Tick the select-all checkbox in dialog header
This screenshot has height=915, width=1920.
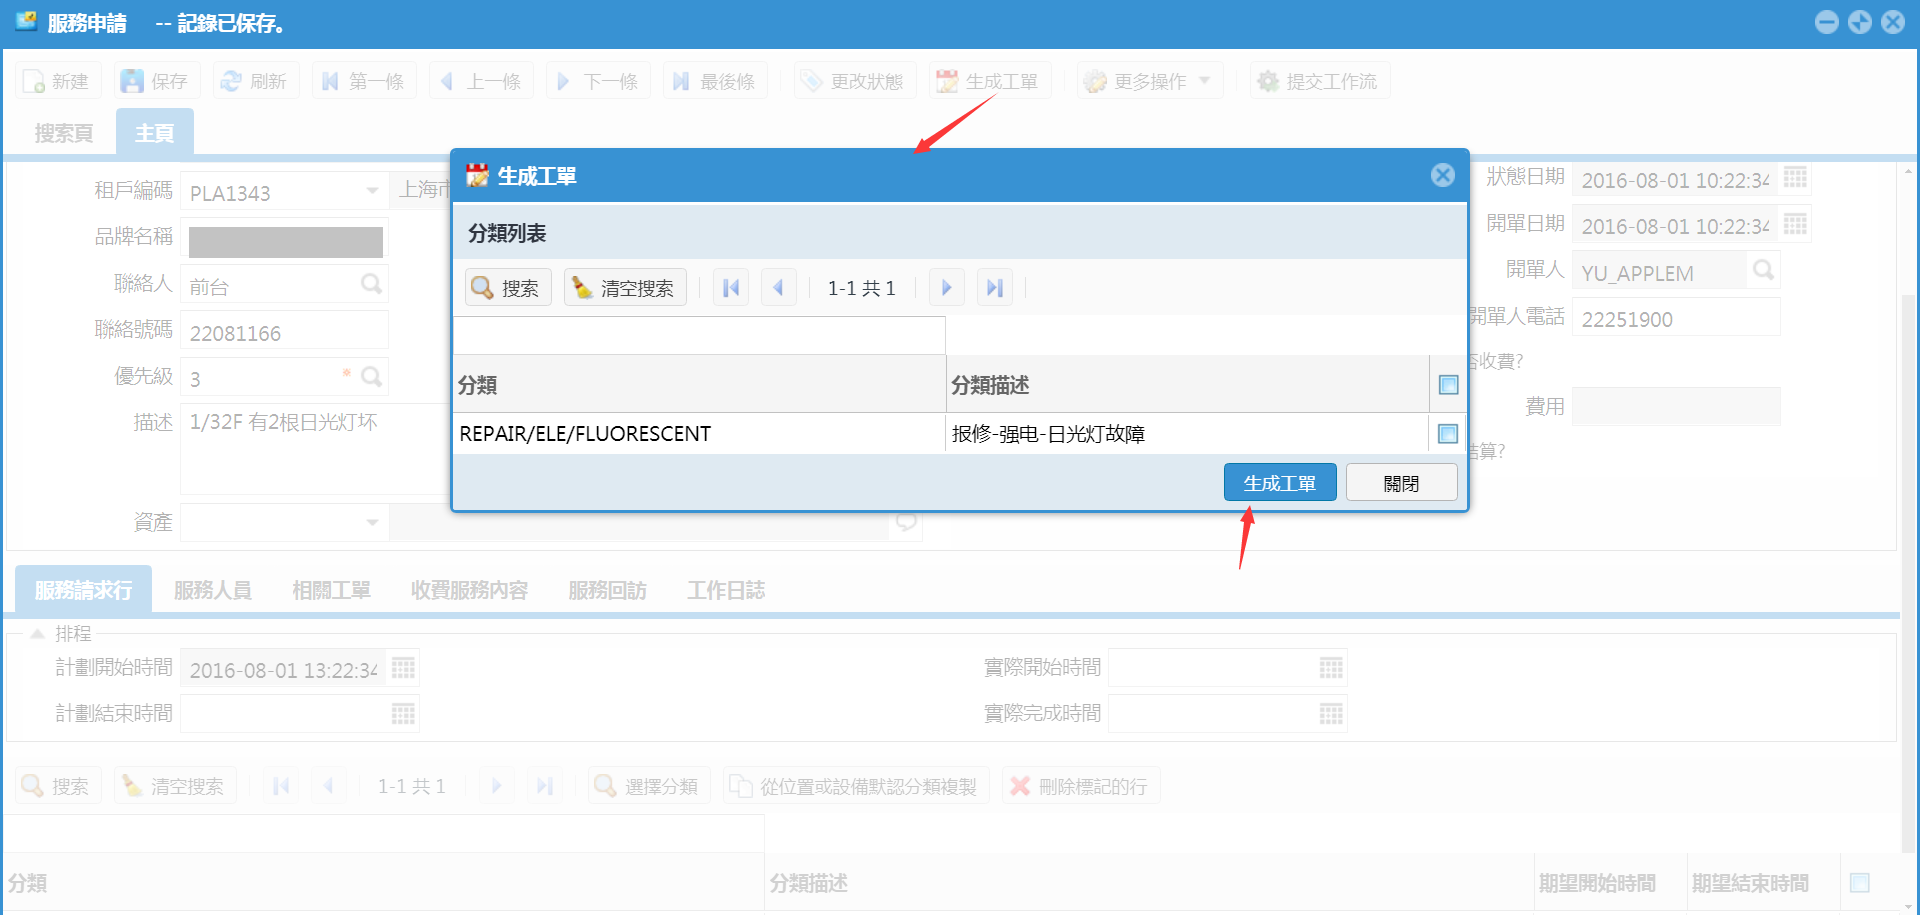point(1448,385)
